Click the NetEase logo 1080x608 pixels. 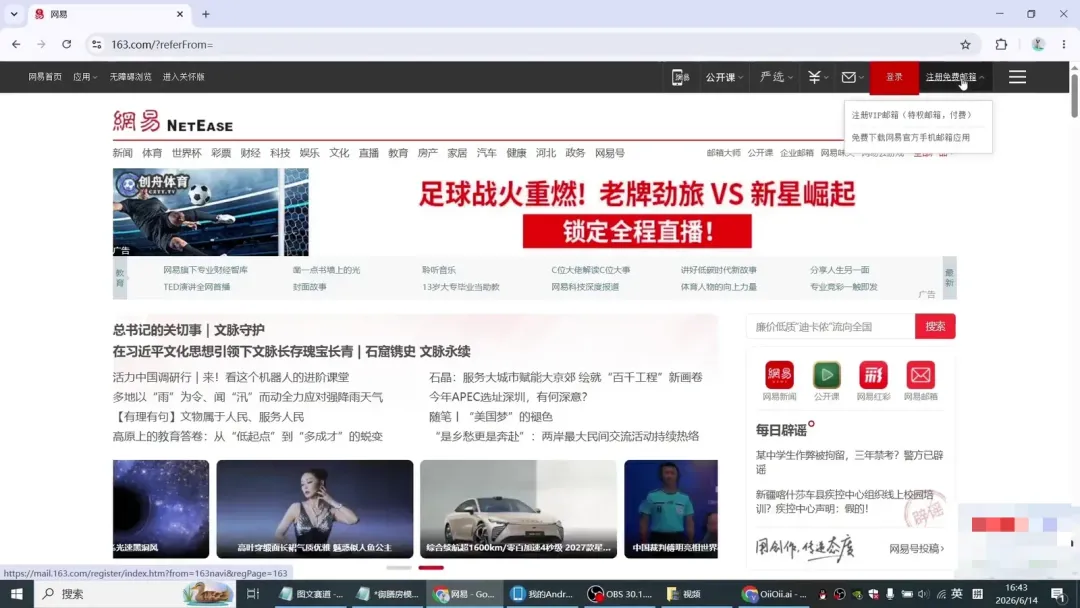point(173,122)
